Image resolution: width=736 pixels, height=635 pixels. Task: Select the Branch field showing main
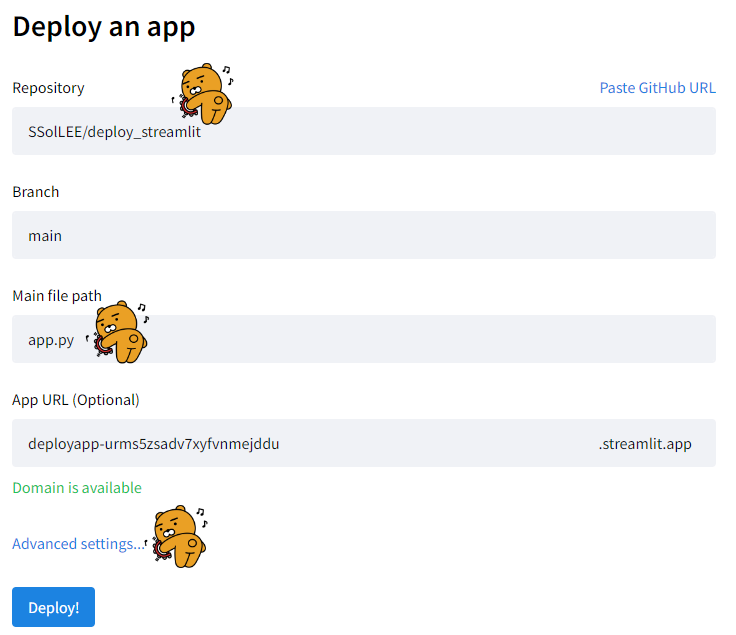pyautogui.click(x=364, y=235)
